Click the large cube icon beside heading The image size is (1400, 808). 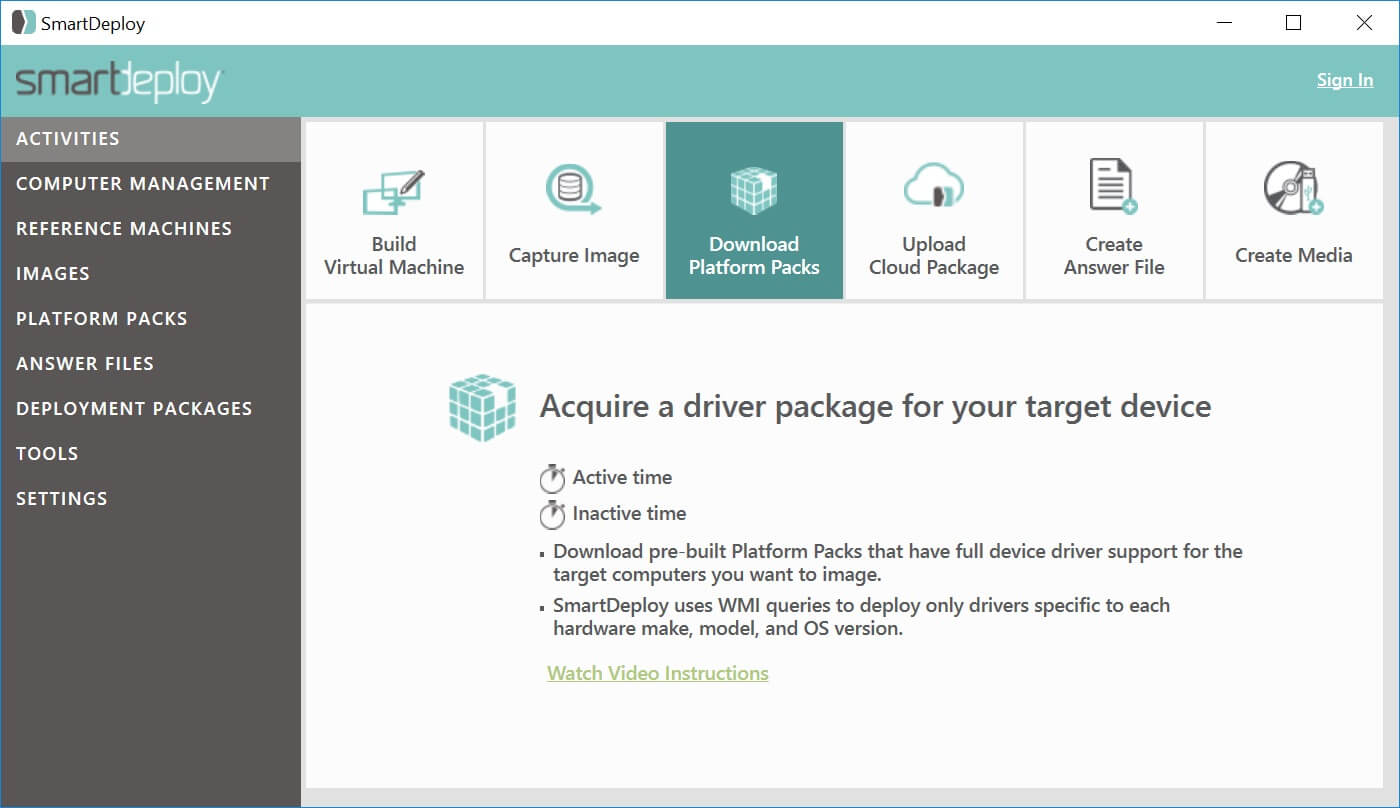tap(482, 408)
